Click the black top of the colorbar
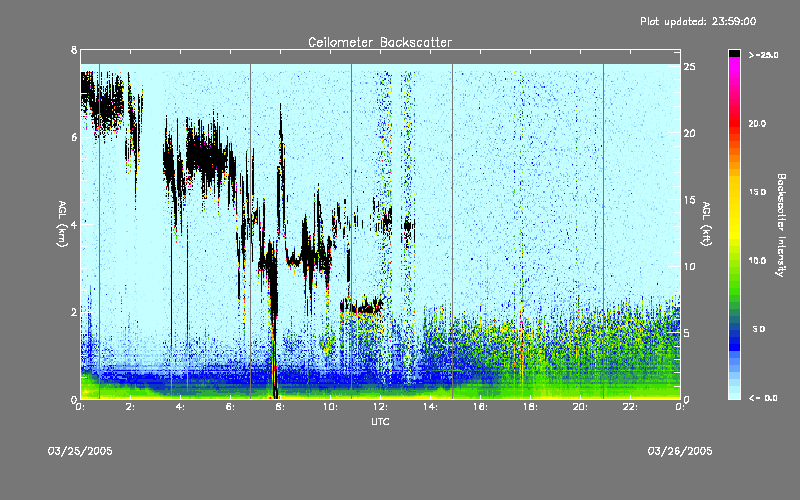The width and height of the screenshot is (800, 500). pyautogui.click(x=734, y=53)
